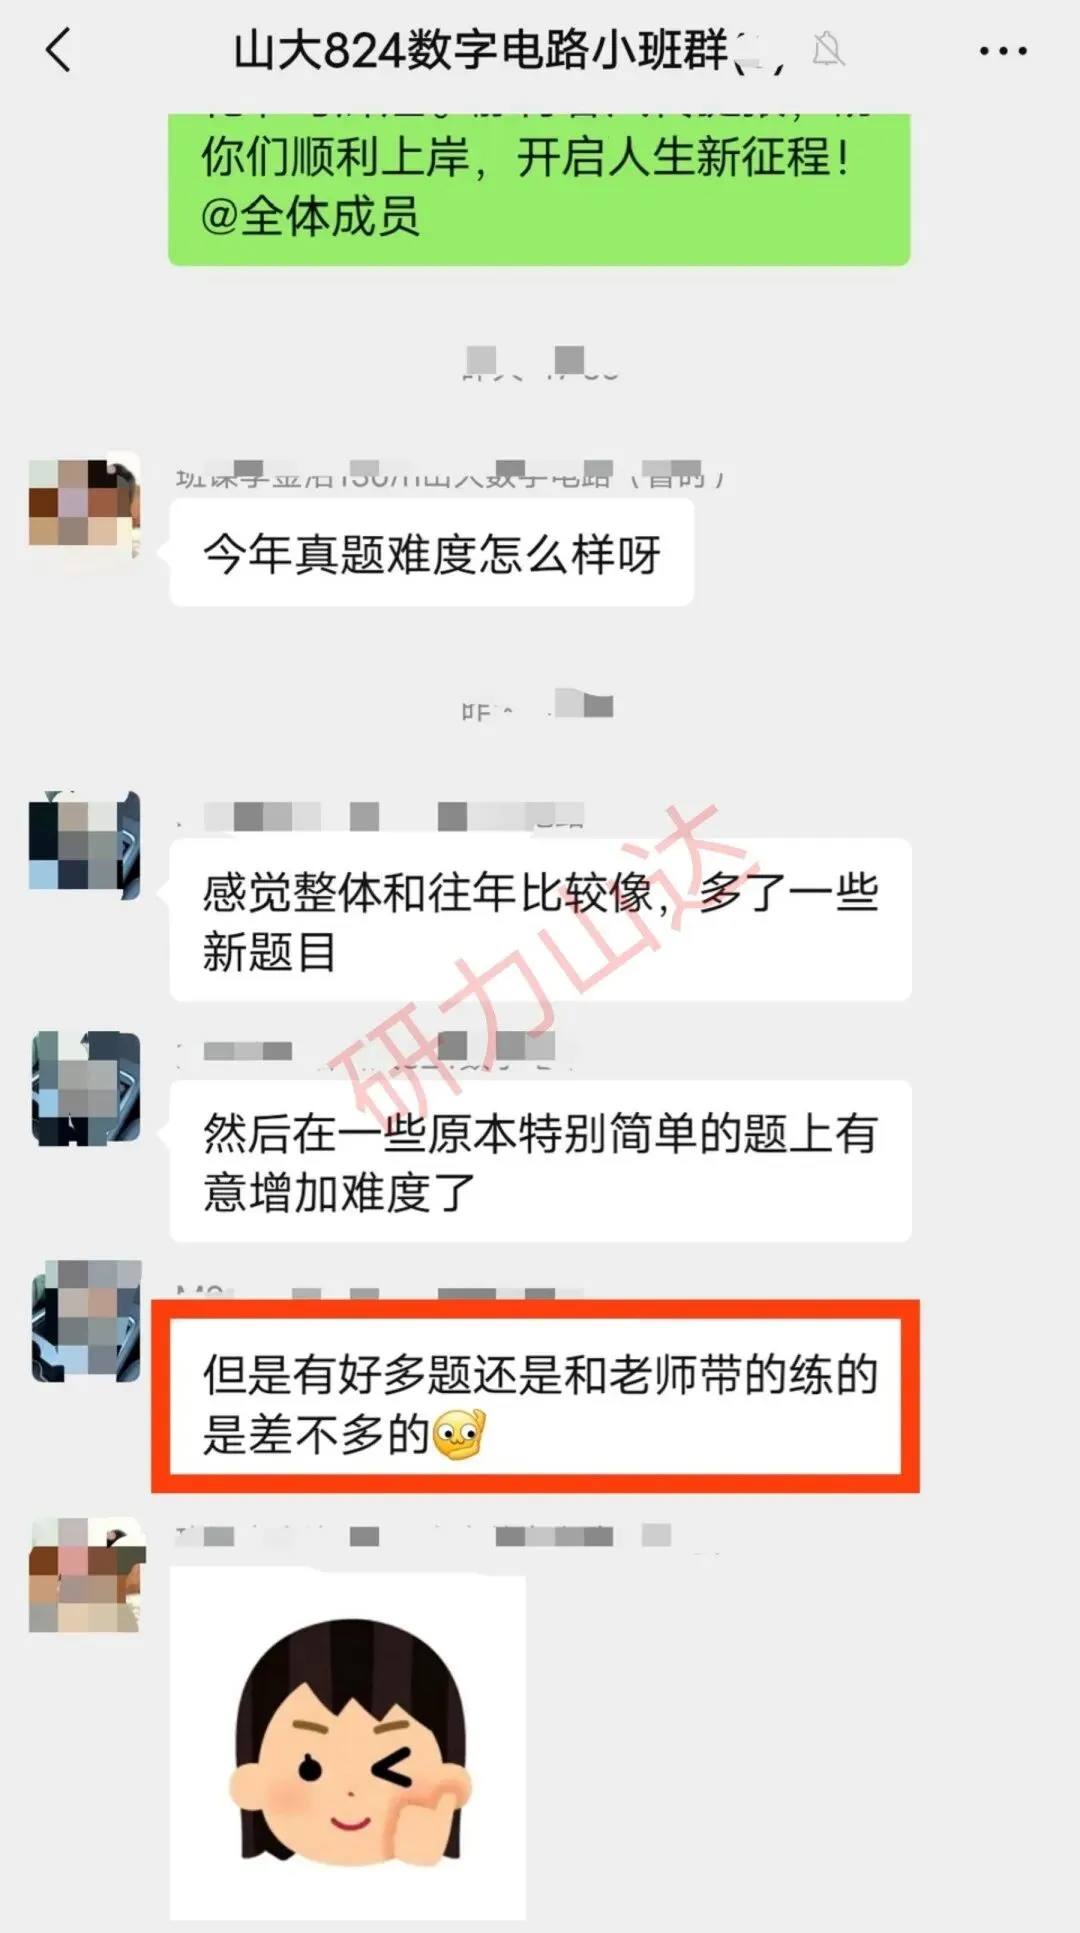
Task: Tap sender name above 今年真题难度 message
Action: click(x=450, y=474)
